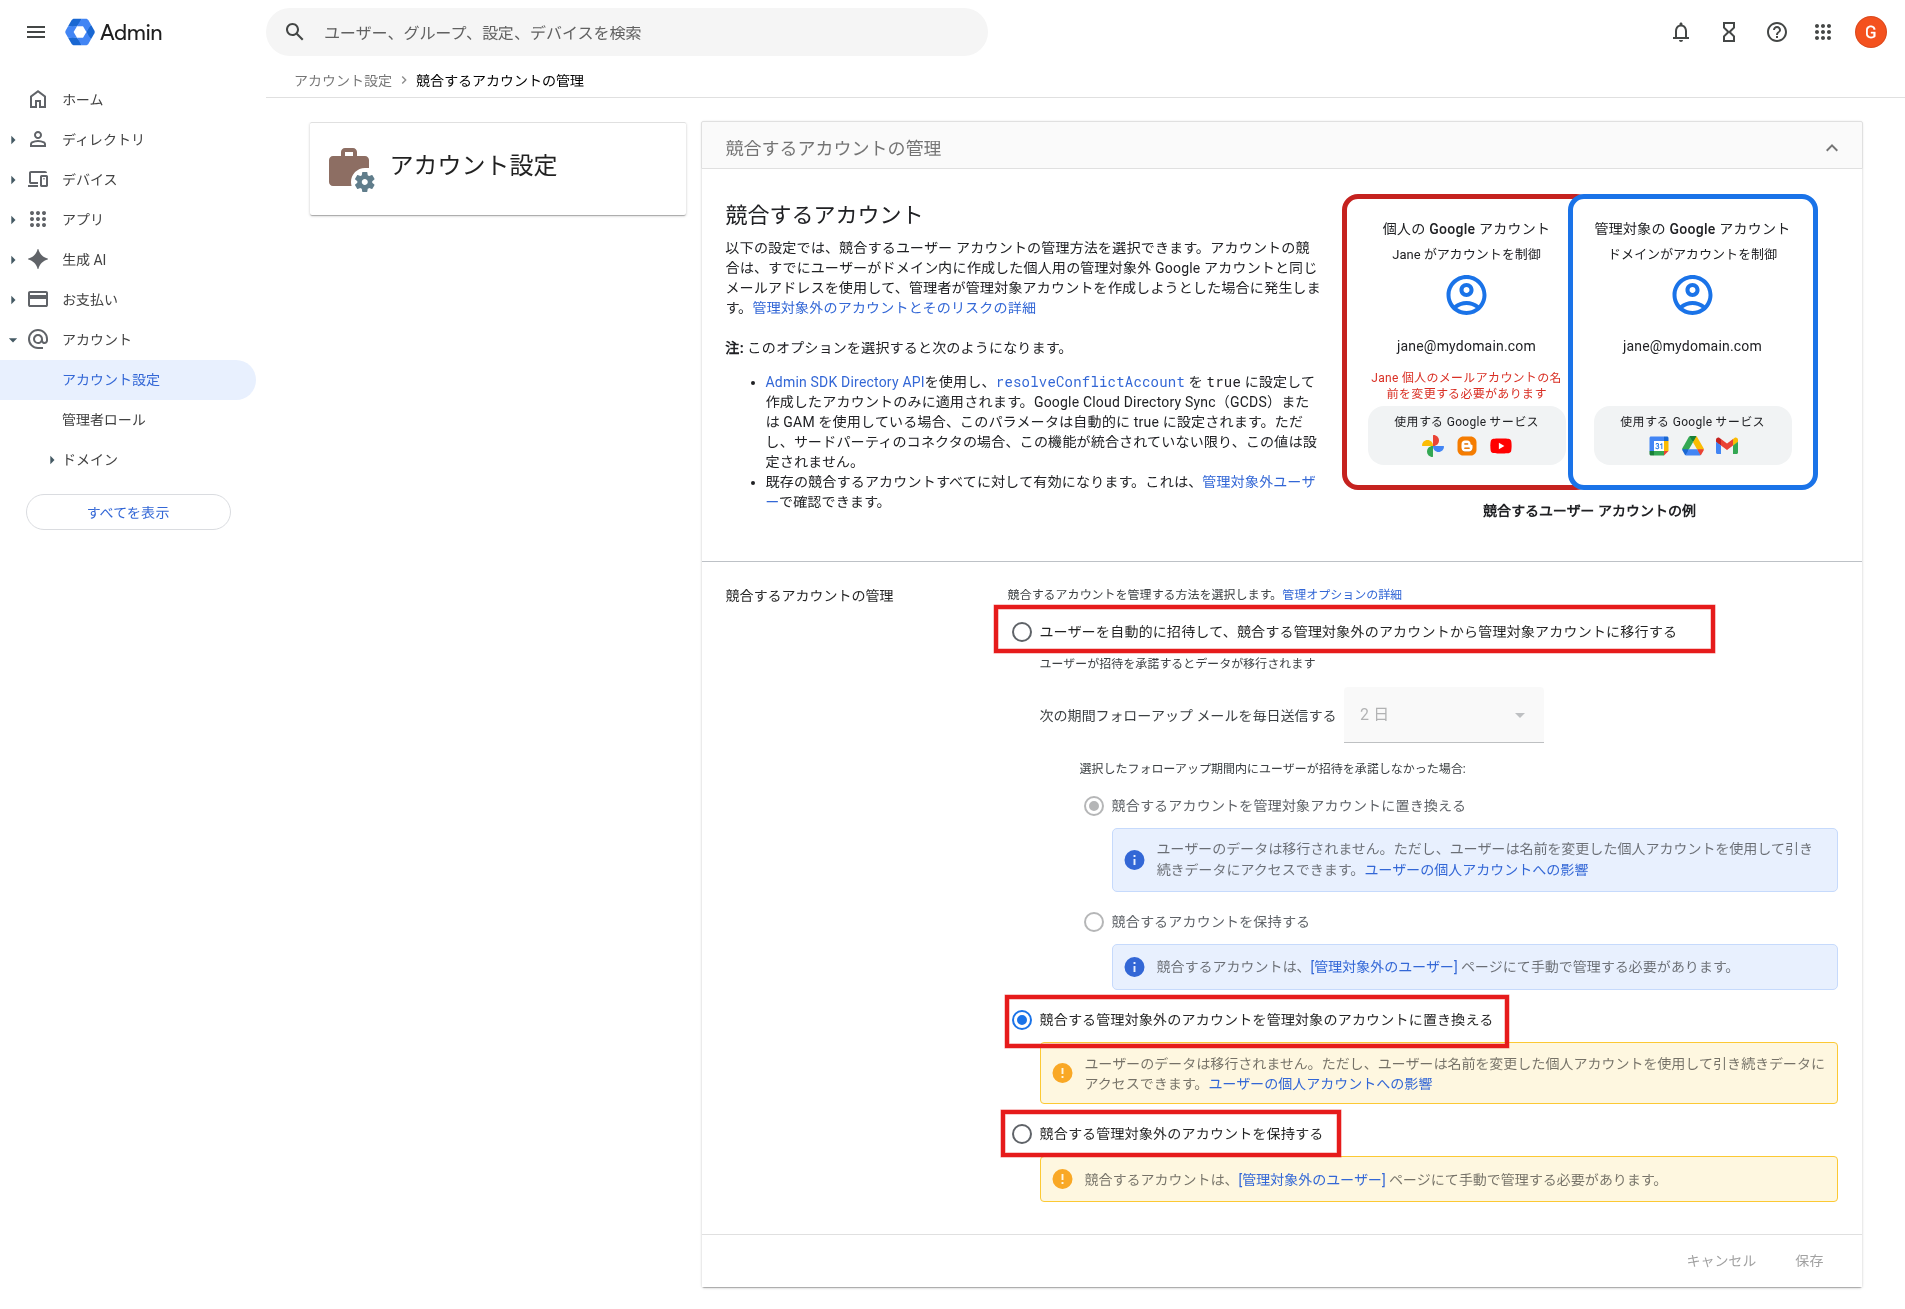
Task: Click the 生成 AI sparkle icon
Action: (38, 259)
